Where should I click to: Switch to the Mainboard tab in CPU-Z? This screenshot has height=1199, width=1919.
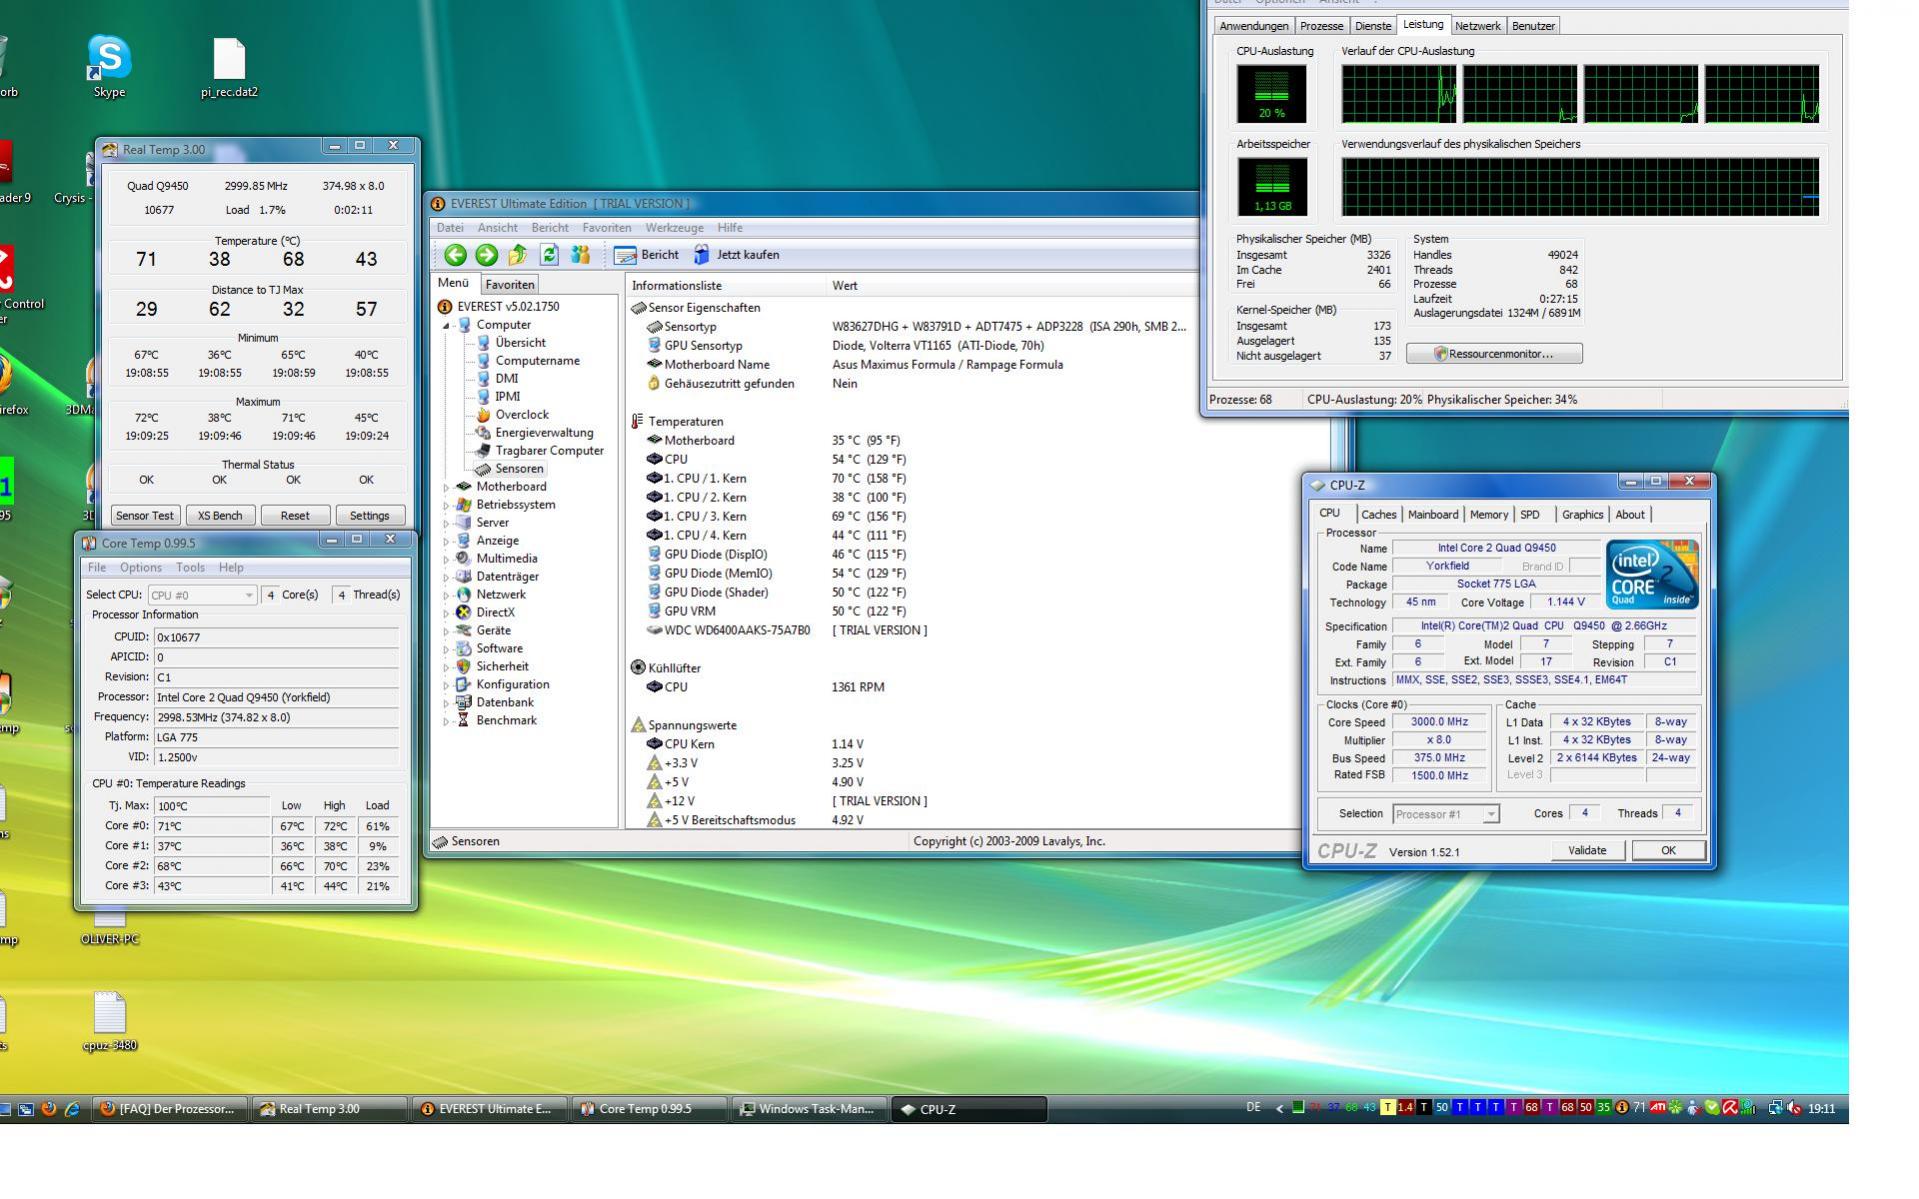1433,515
